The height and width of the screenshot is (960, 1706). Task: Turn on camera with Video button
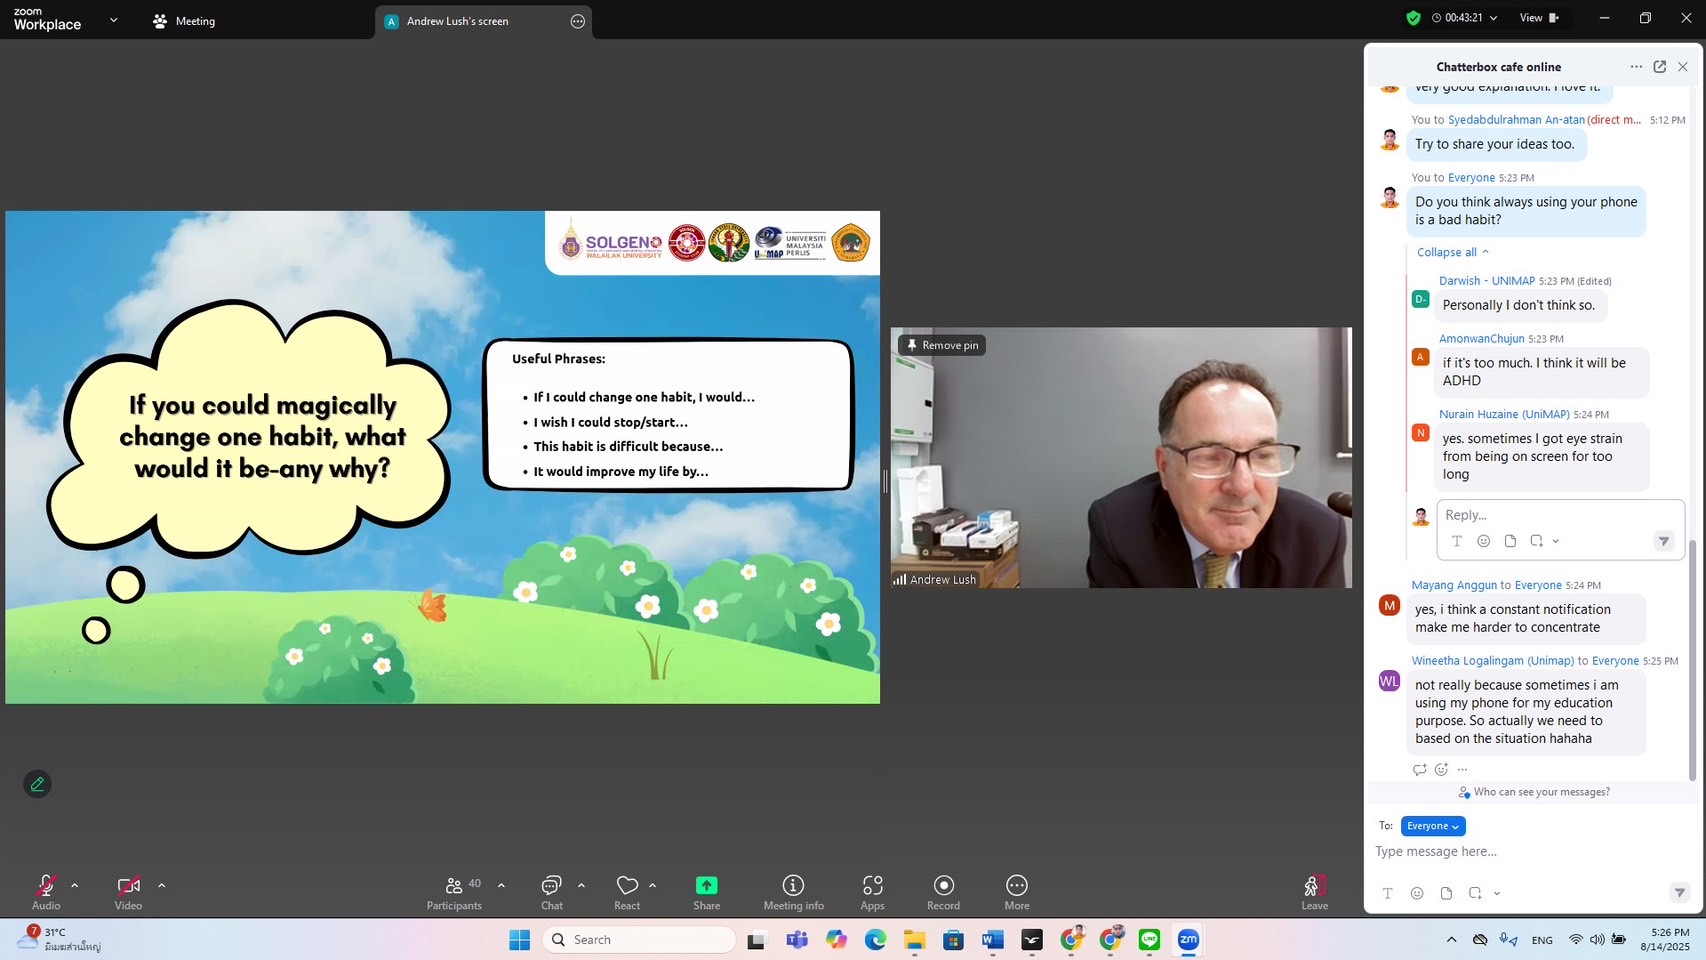pos(128,886)
